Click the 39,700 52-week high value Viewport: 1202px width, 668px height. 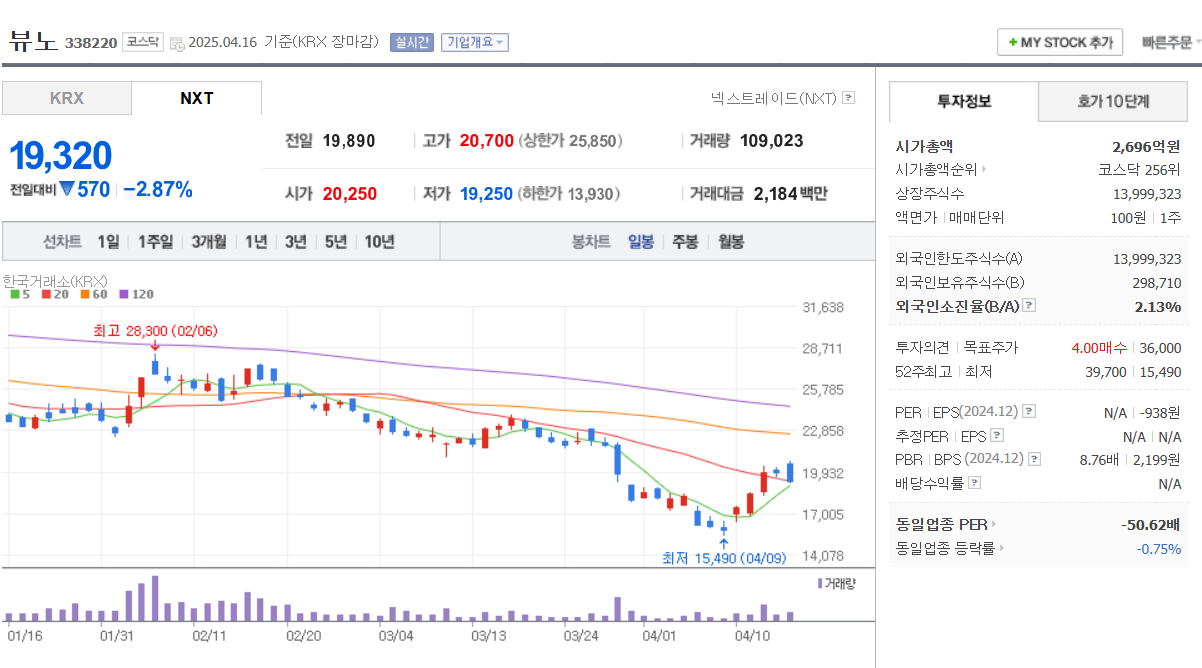coord(1106,371)
